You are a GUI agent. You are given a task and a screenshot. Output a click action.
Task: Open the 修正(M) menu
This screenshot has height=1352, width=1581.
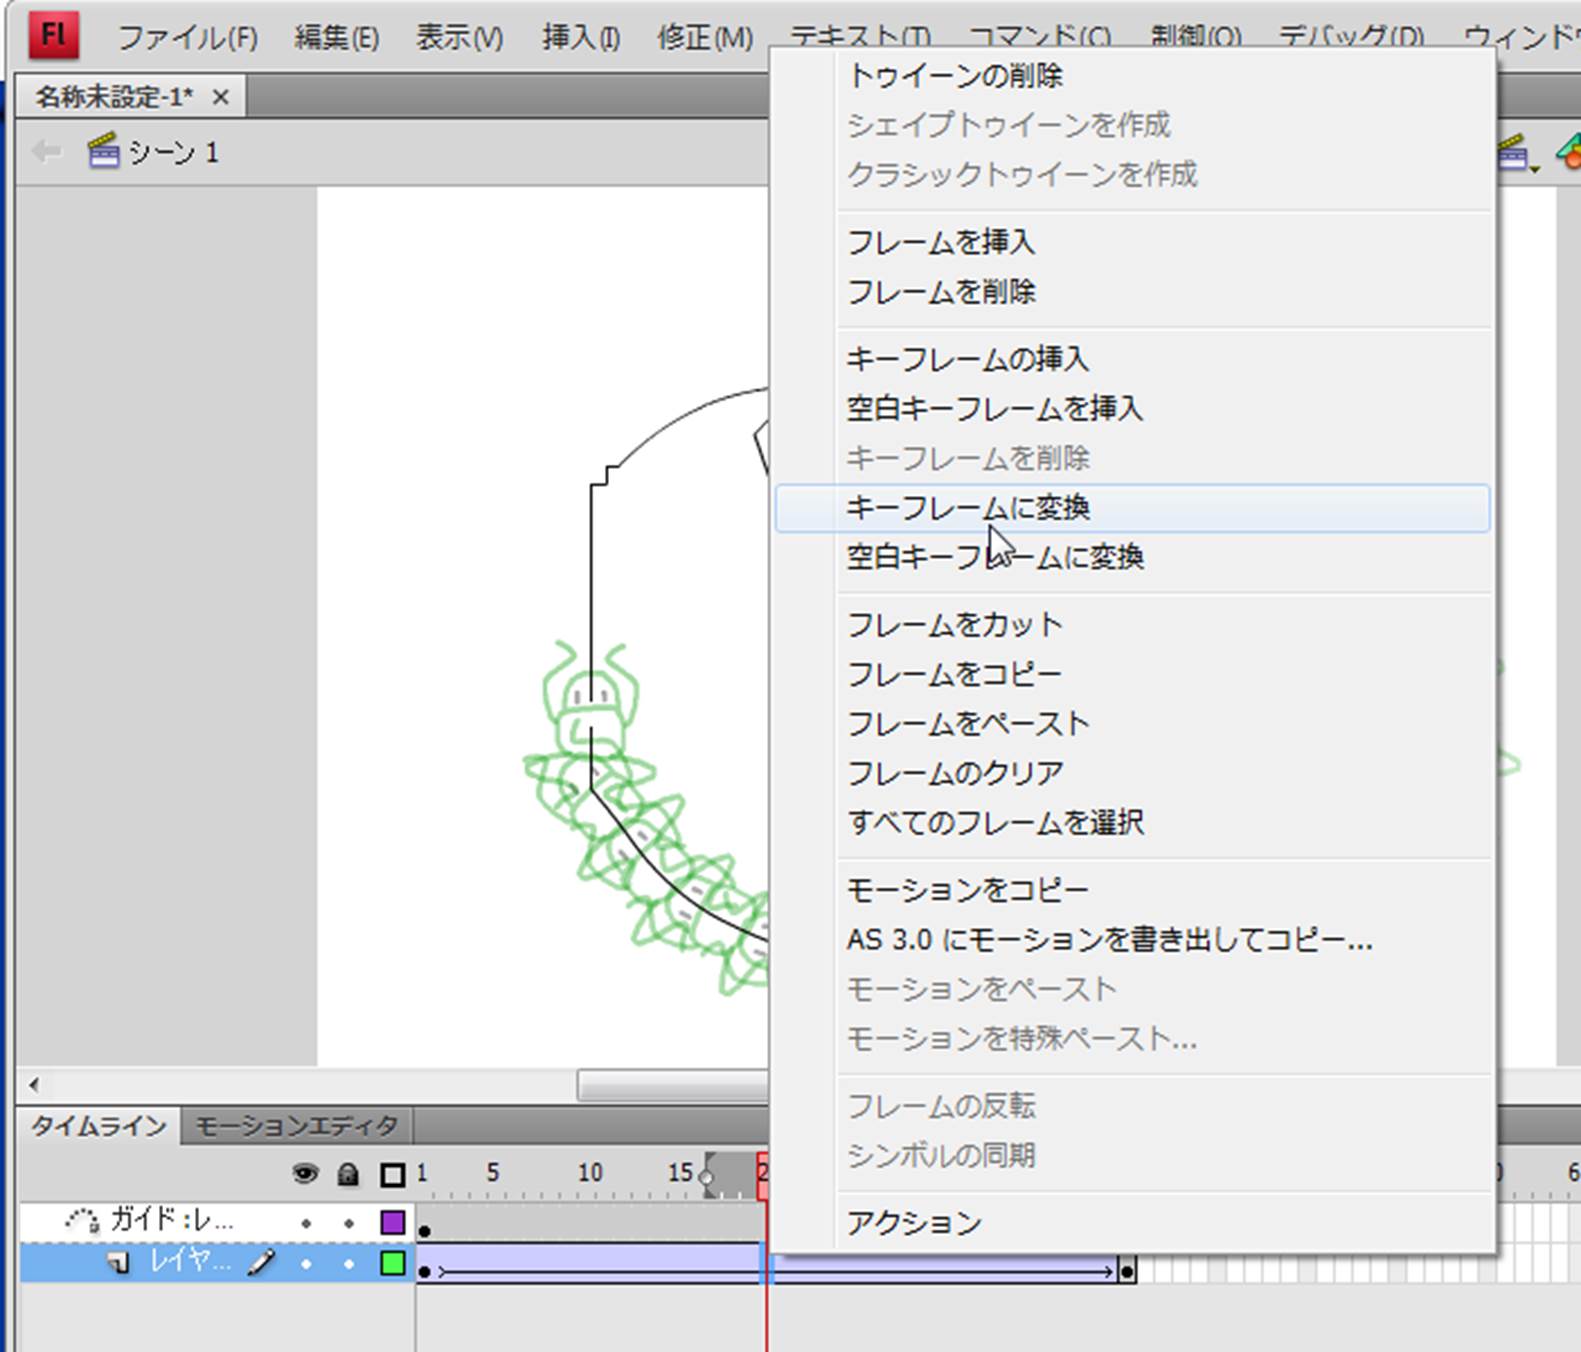pos(704,38)
